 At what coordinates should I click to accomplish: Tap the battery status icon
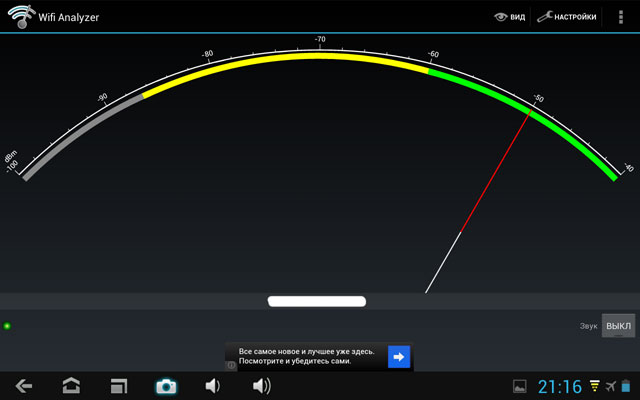tap(626, 386)
